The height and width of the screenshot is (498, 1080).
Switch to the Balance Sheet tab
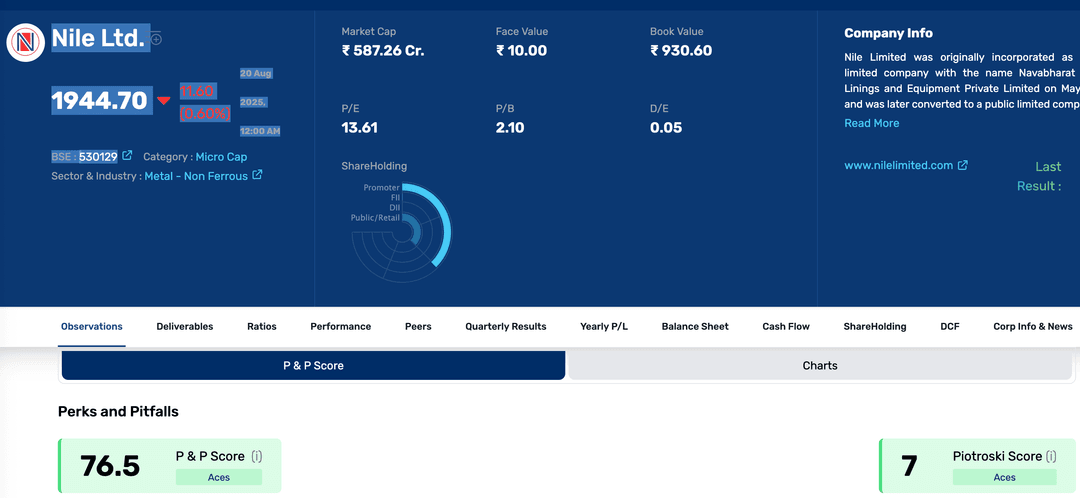[x=695, y=326]
